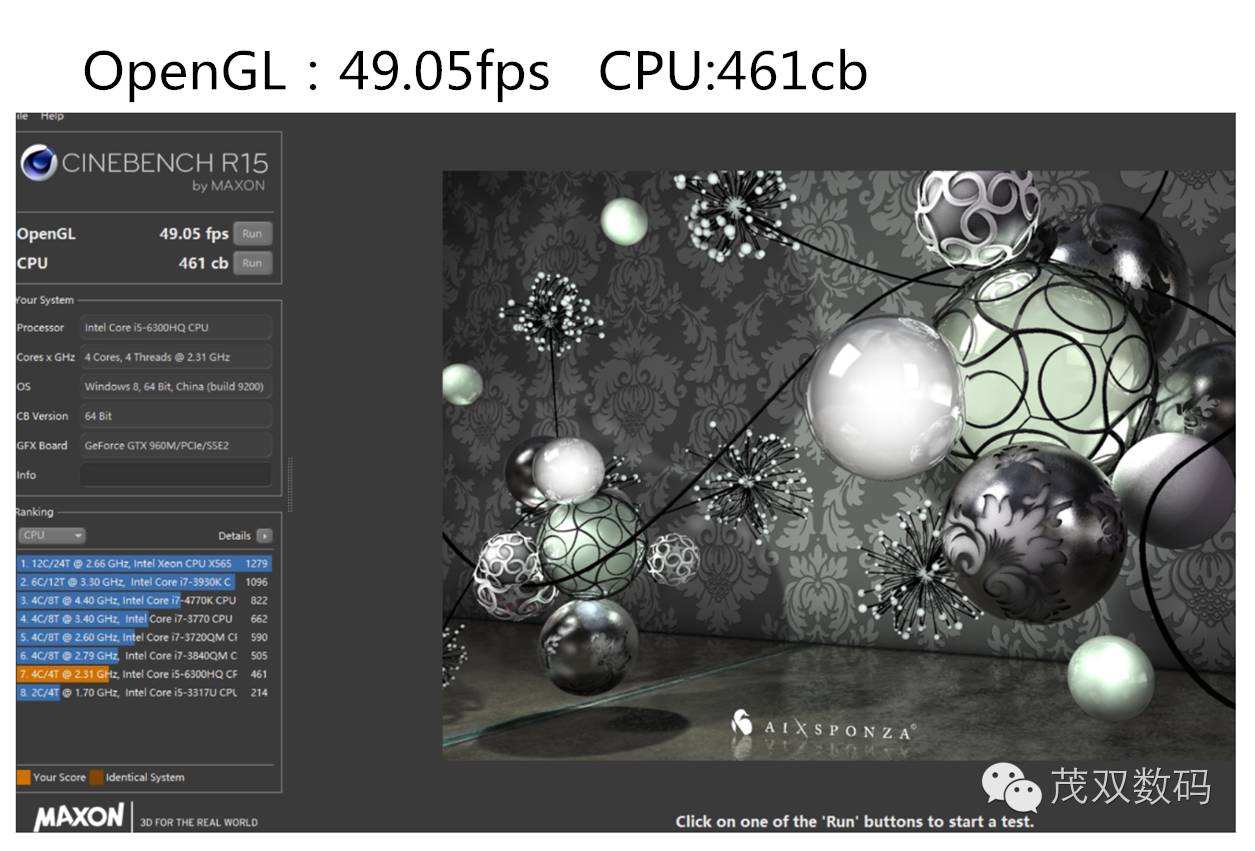1255x851 pixels.
Task: Click the MAXON logo at bottom left
Action: [x=78, y=816]
